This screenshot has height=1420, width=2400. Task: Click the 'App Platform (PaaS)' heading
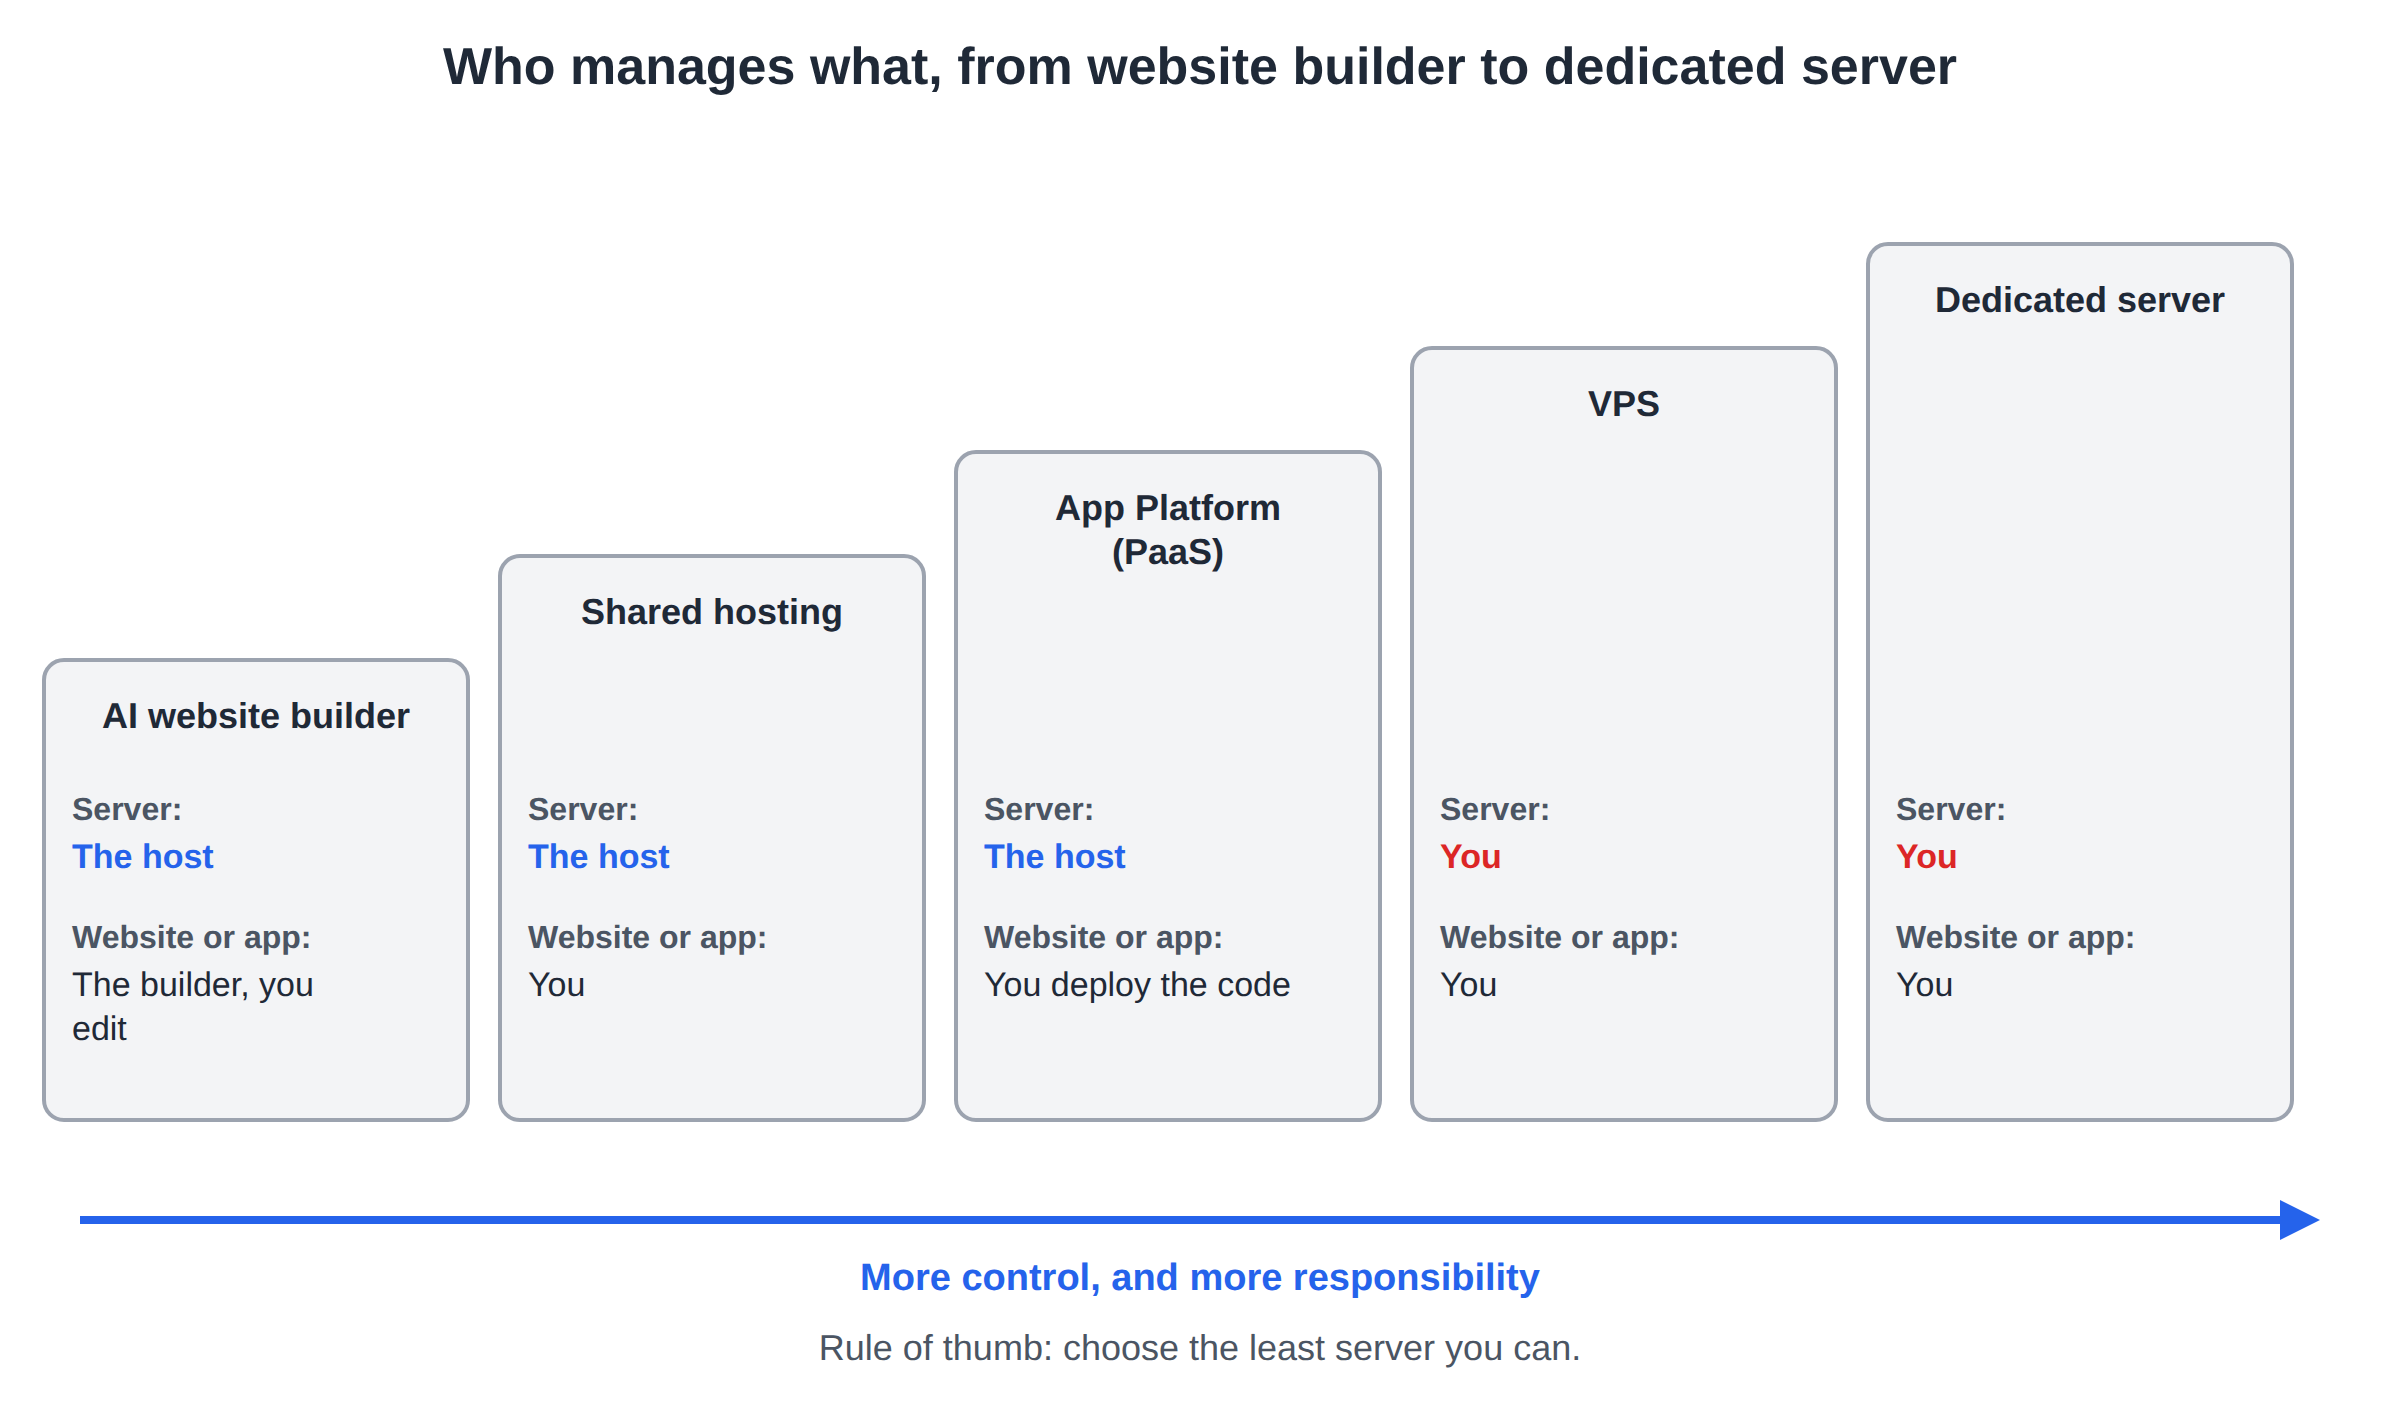[x=1168, y=530]
